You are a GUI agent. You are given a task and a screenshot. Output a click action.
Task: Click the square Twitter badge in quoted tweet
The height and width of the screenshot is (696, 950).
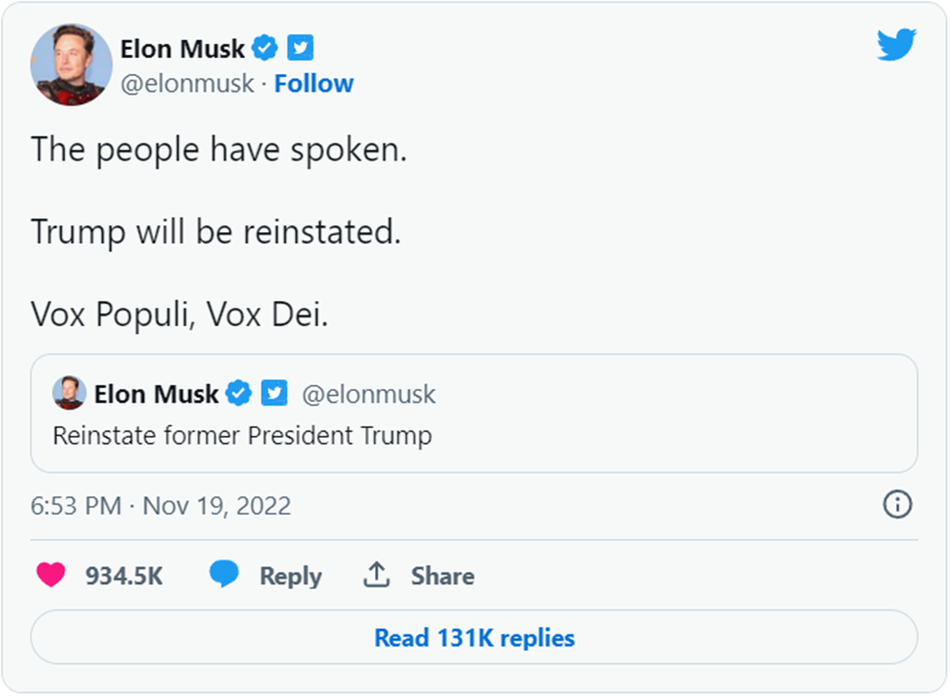pyautogui.click(x=273, y=394)
